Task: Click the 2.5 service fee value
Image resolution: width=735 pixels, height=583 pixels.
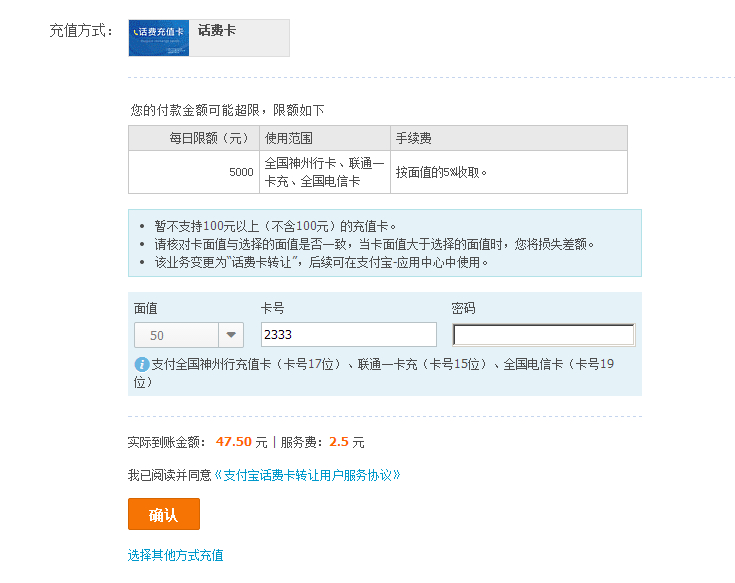Action: [338, 442]
